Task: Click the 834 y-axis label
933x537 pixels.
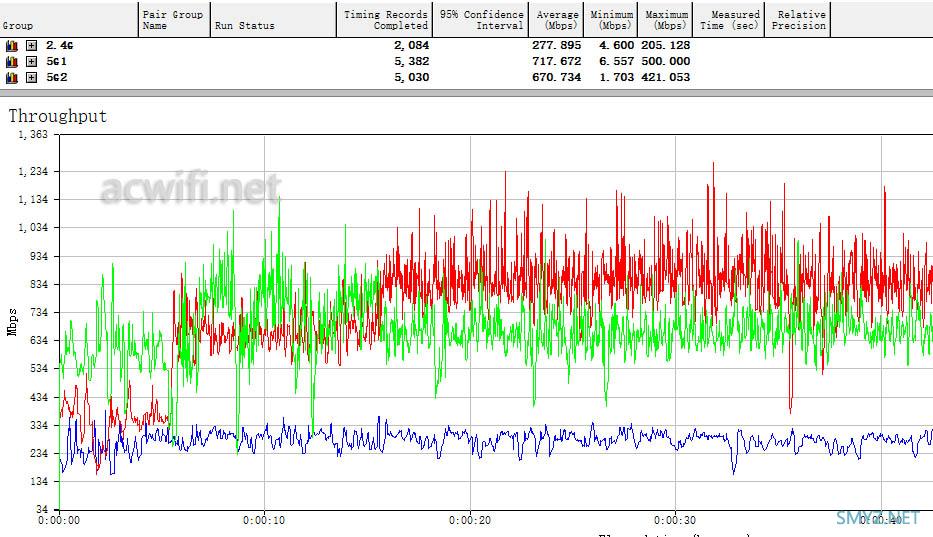Action: click(39, 285)
